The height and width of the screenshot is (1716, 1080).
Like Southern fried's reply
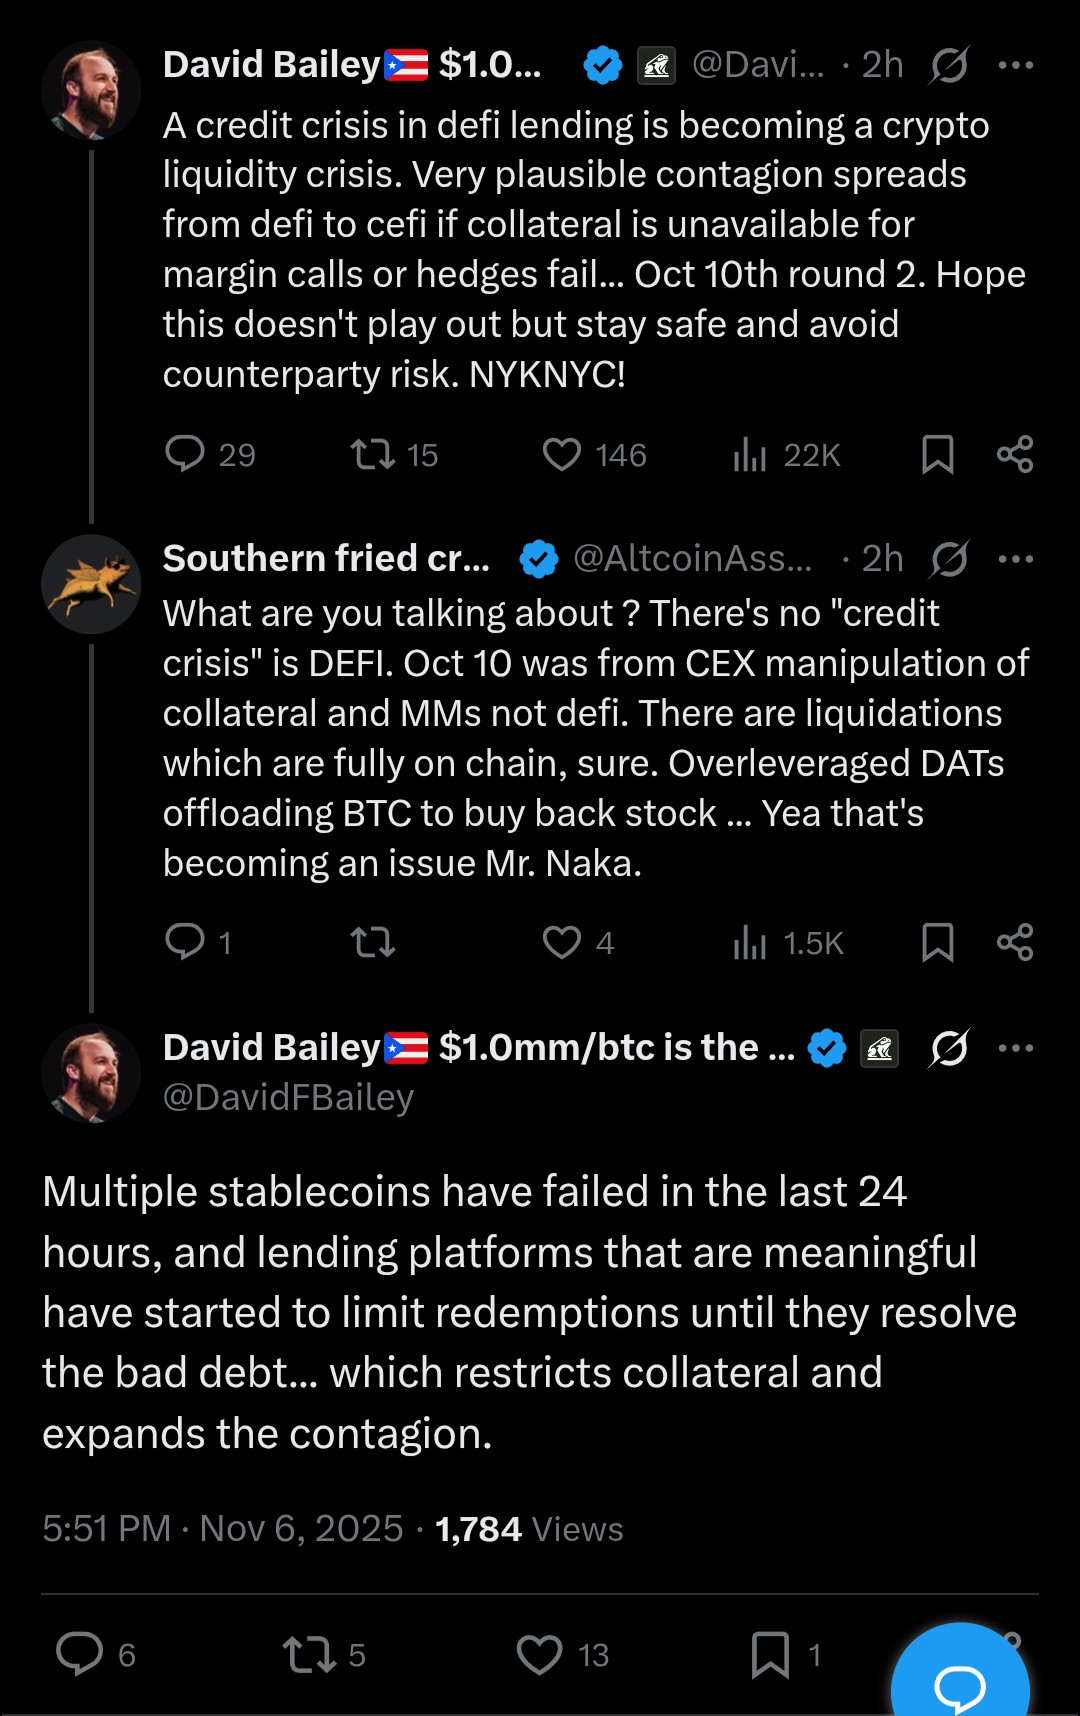561,942
